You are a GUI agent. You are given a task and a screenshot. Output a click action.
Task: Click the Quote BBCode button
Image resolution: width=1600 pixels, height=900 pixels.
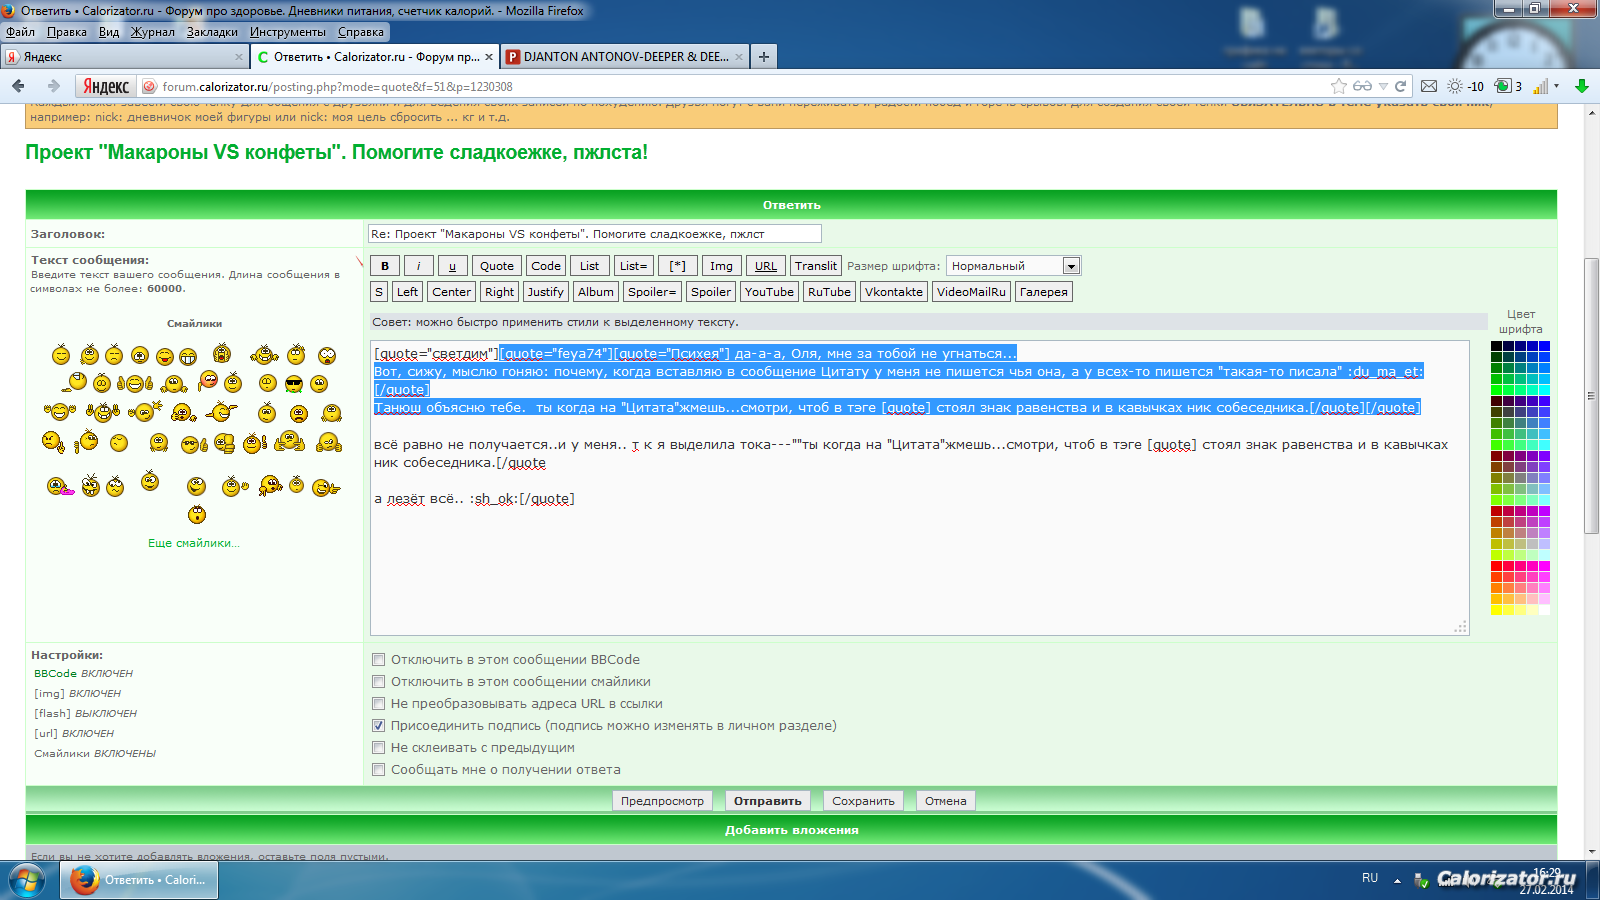coord(497,266)
